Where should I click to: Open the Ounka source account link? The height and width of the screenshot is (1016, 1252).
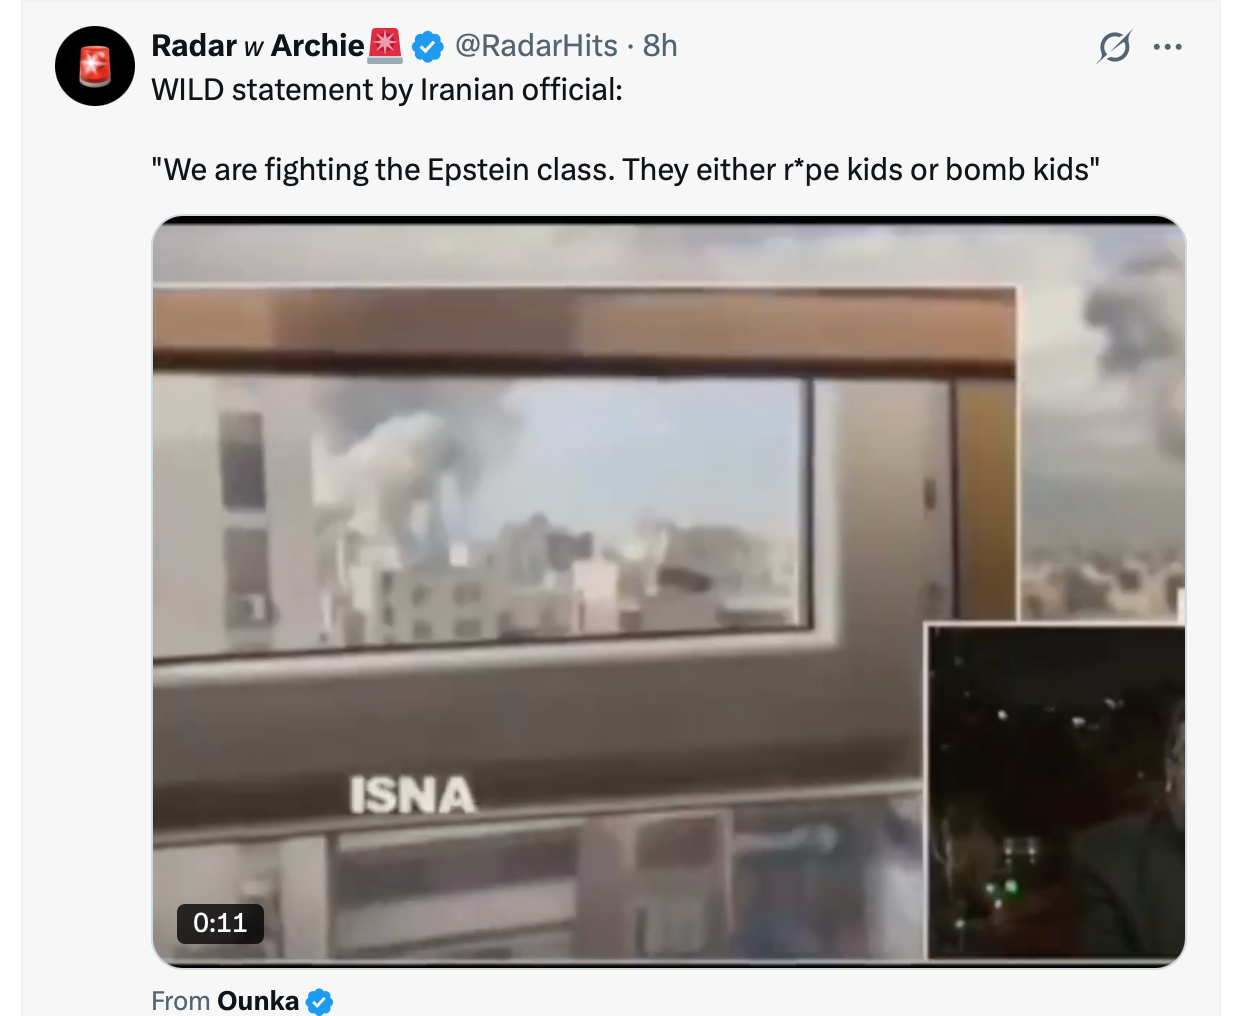tap(258, 1001)
